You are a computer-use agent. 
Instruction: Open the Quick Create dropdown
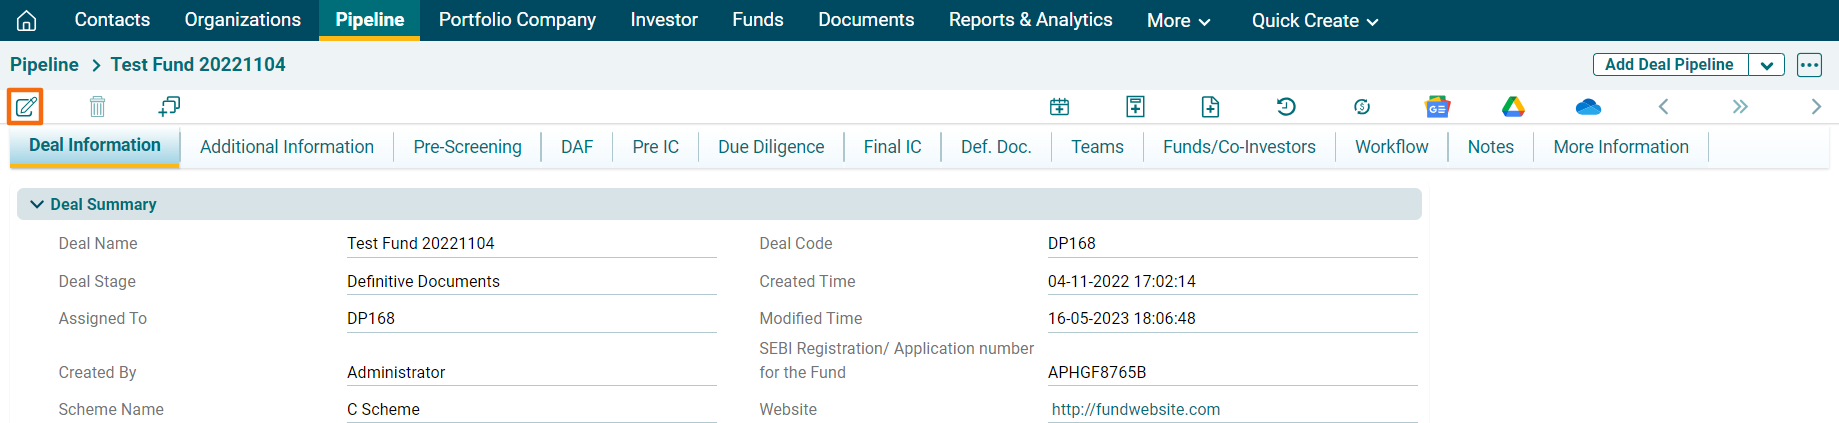click(1314, 20)
